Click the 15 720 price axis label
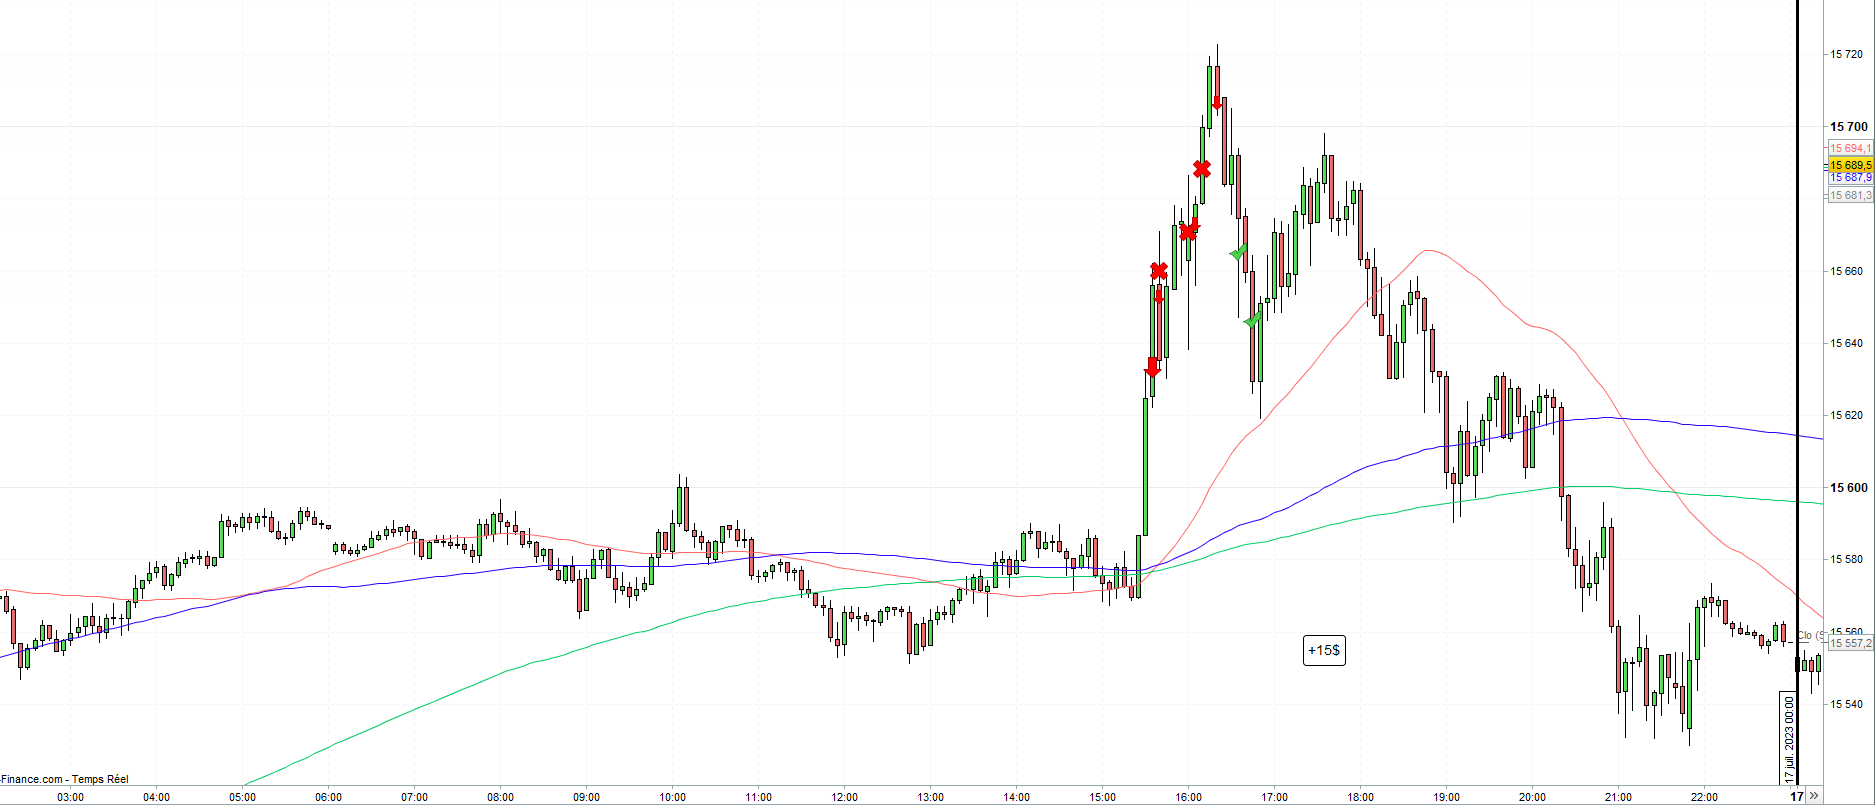The image size is (1875, 805). 1846,54
